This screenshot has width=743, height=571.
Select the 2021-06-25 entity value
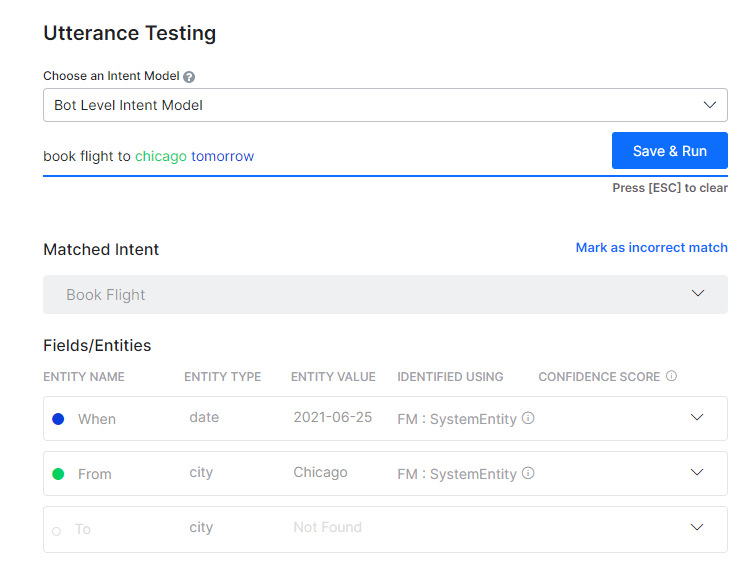coord(332,417)
